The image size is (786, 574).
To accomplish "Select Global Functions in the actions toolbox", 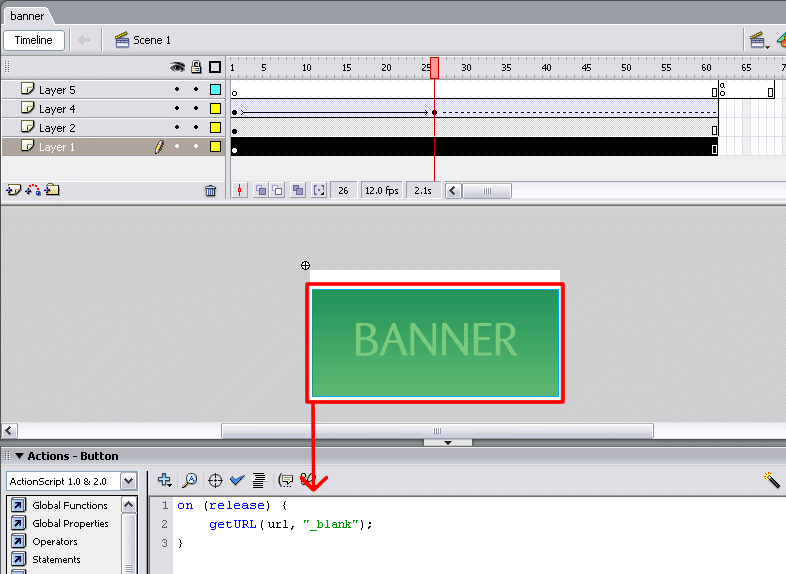I will click(70, 506).
